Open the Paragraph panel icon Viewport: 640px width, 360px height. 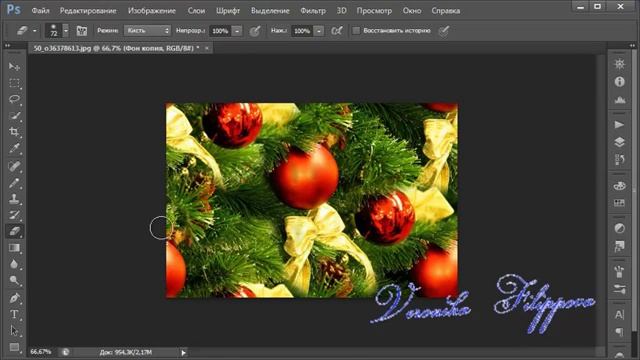(620, 332)
